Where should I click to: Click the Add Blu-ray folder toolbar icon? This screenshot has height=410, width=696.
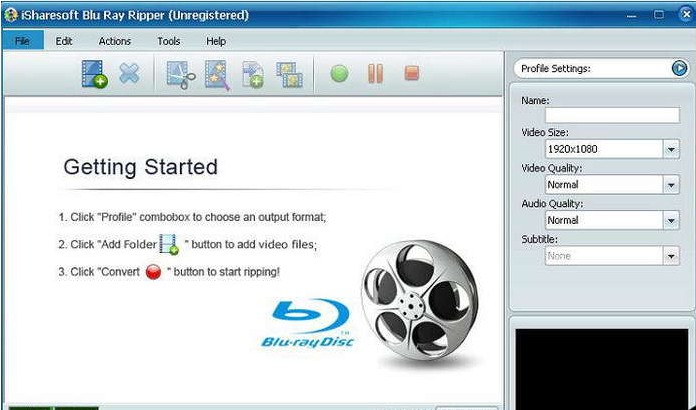tap(95, 74)
